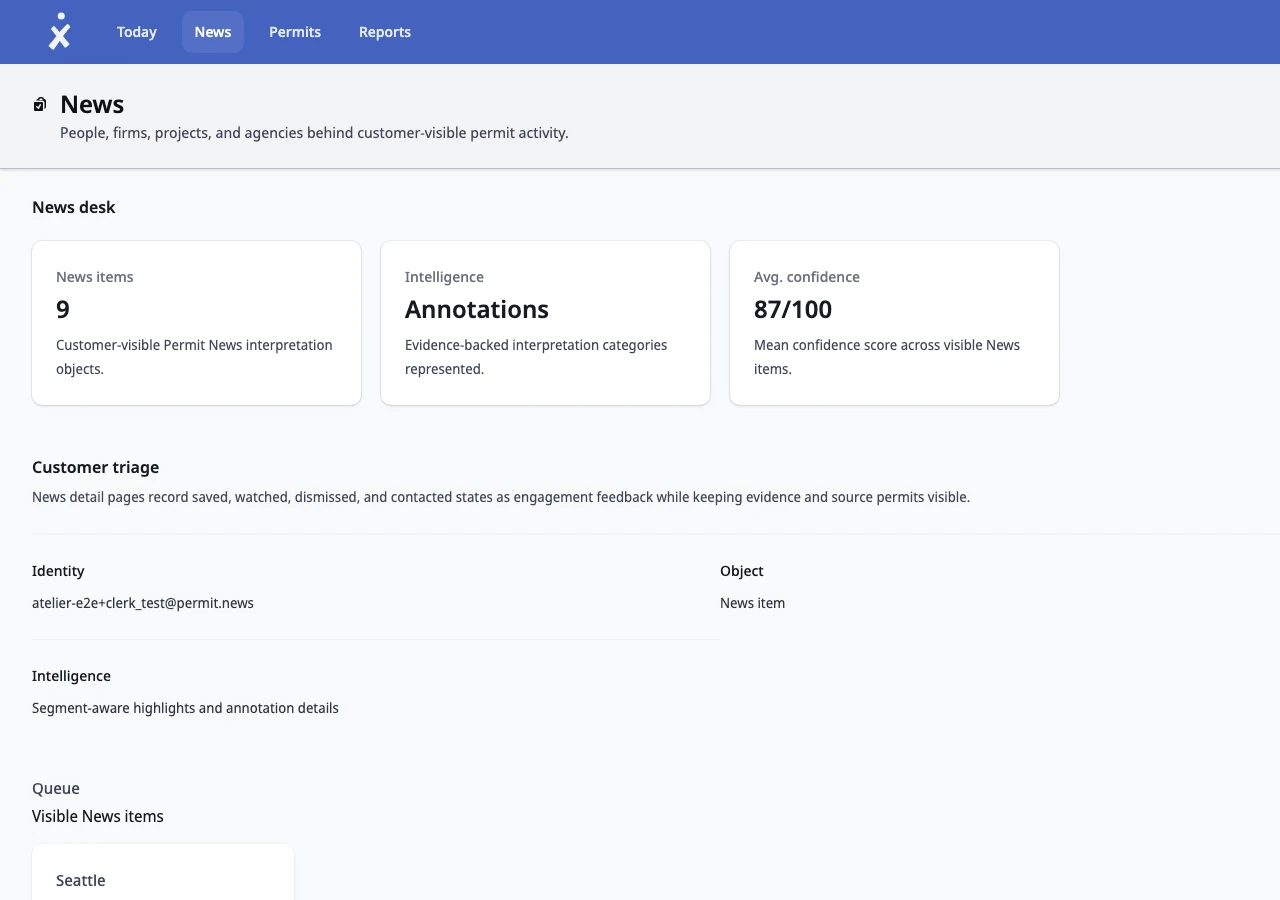
Task: Click "Customer-visible Permit News interpretation" description
Action: 194,357
